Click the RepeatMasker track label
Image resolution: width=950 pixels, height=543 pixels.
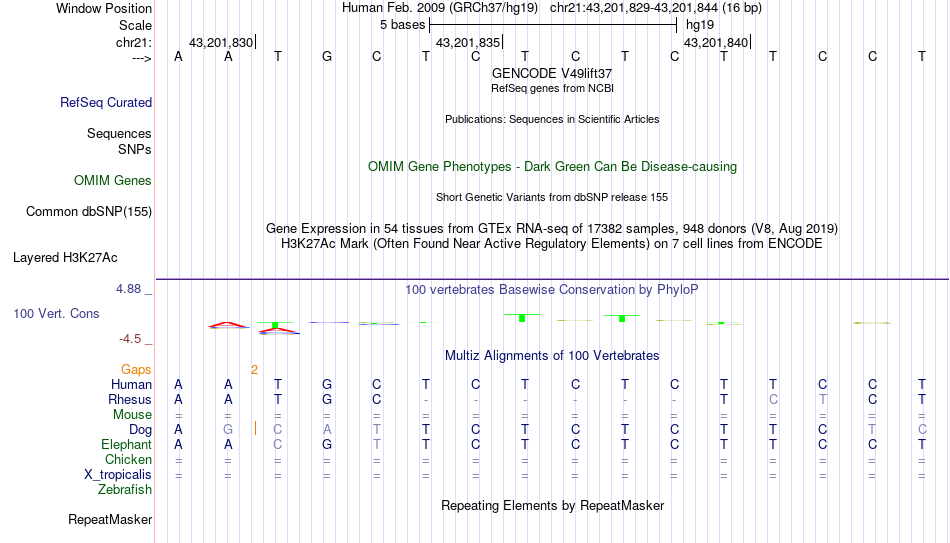point(110,519)
